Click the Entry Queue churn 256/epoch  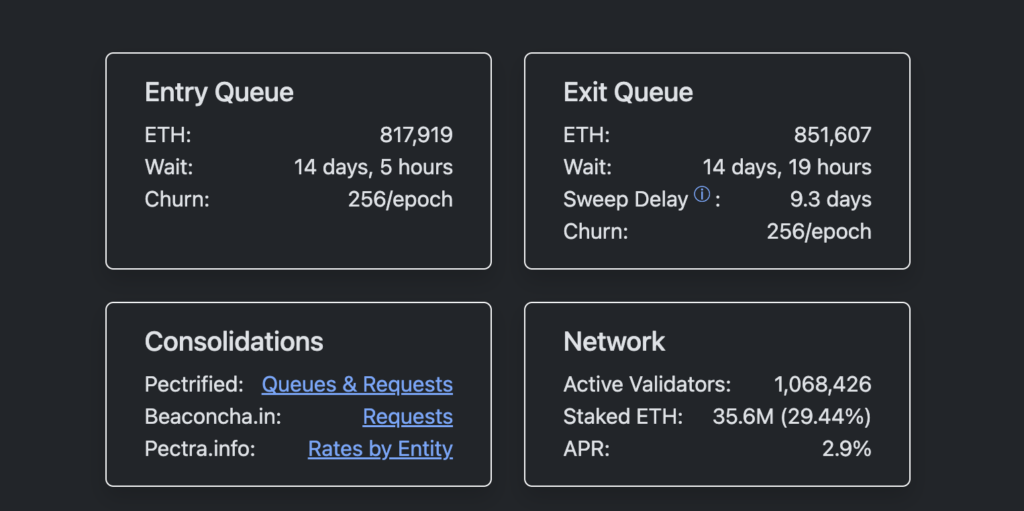point(400,199)
